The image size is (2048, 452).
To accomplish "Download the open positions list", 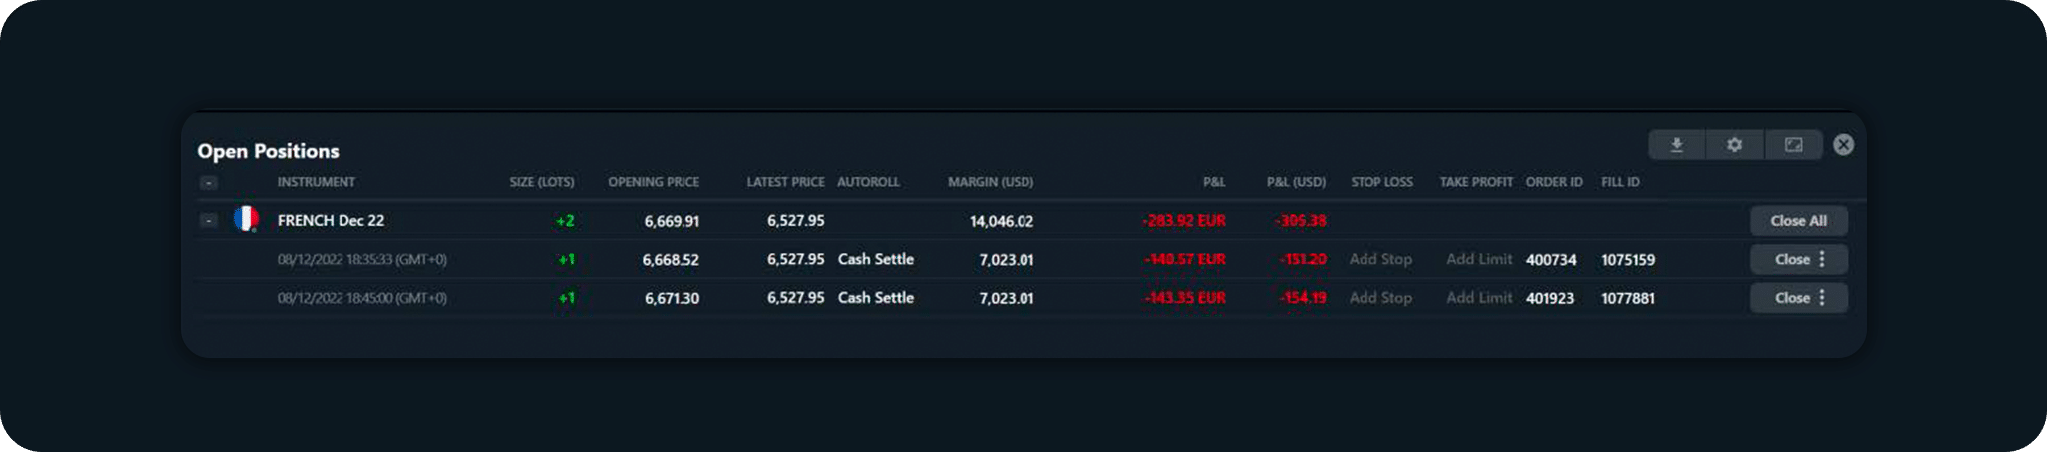I will (x=1677, y=145).
